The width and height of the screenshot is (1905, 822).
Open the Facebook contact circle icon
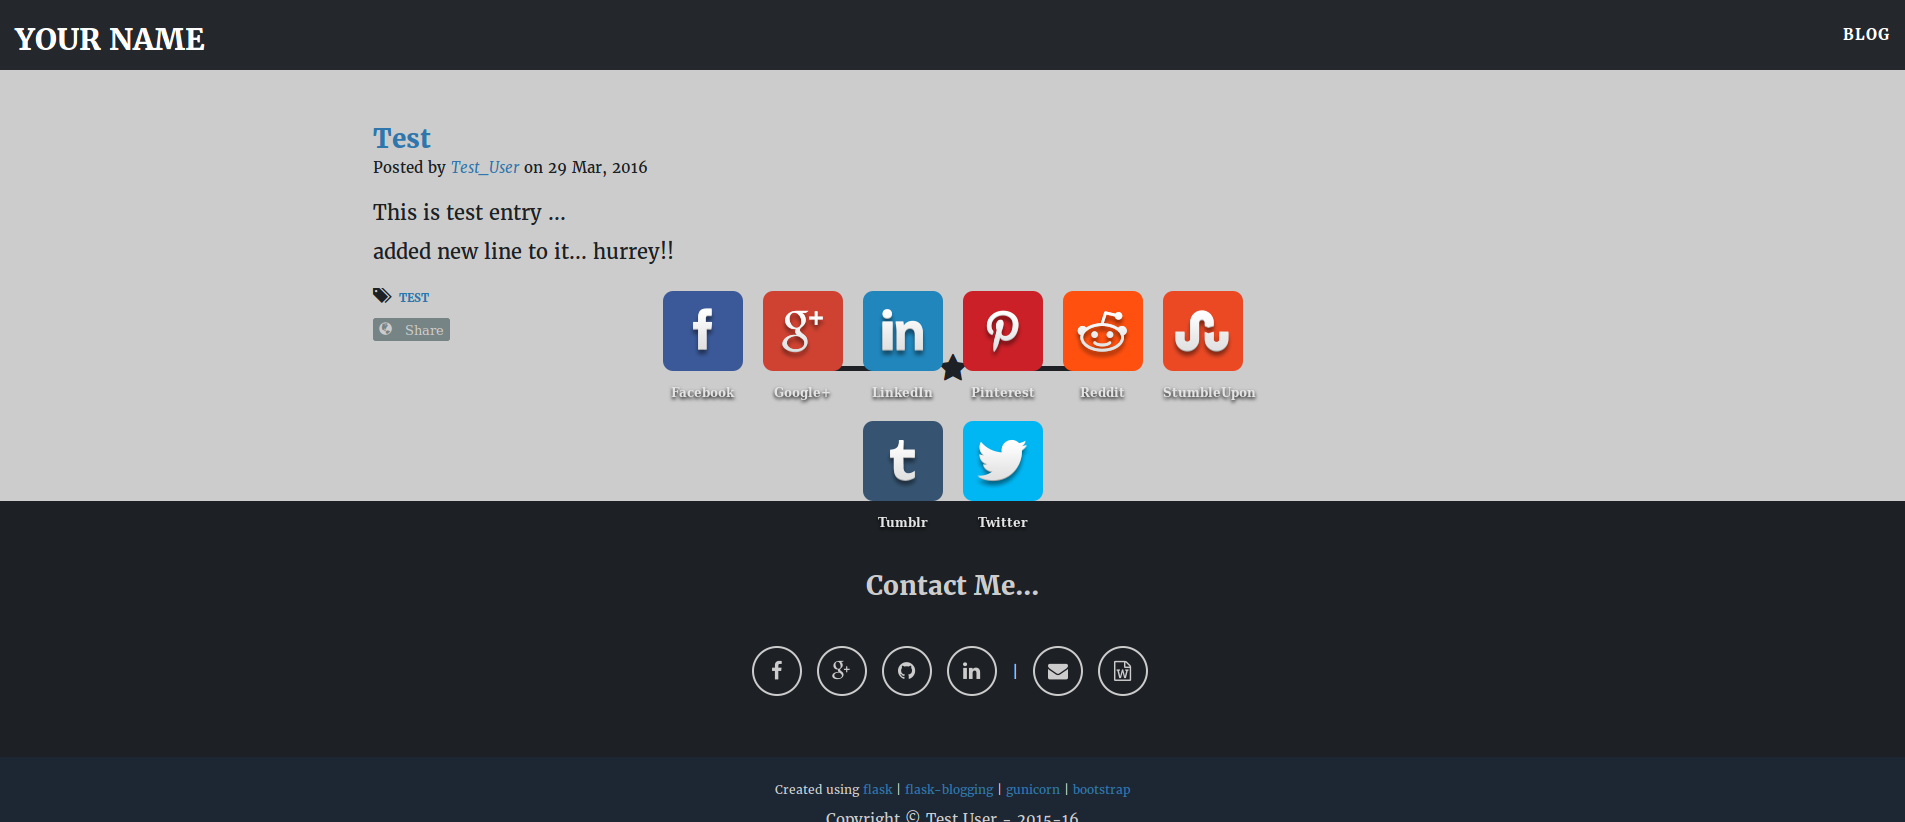pos(777,671)
